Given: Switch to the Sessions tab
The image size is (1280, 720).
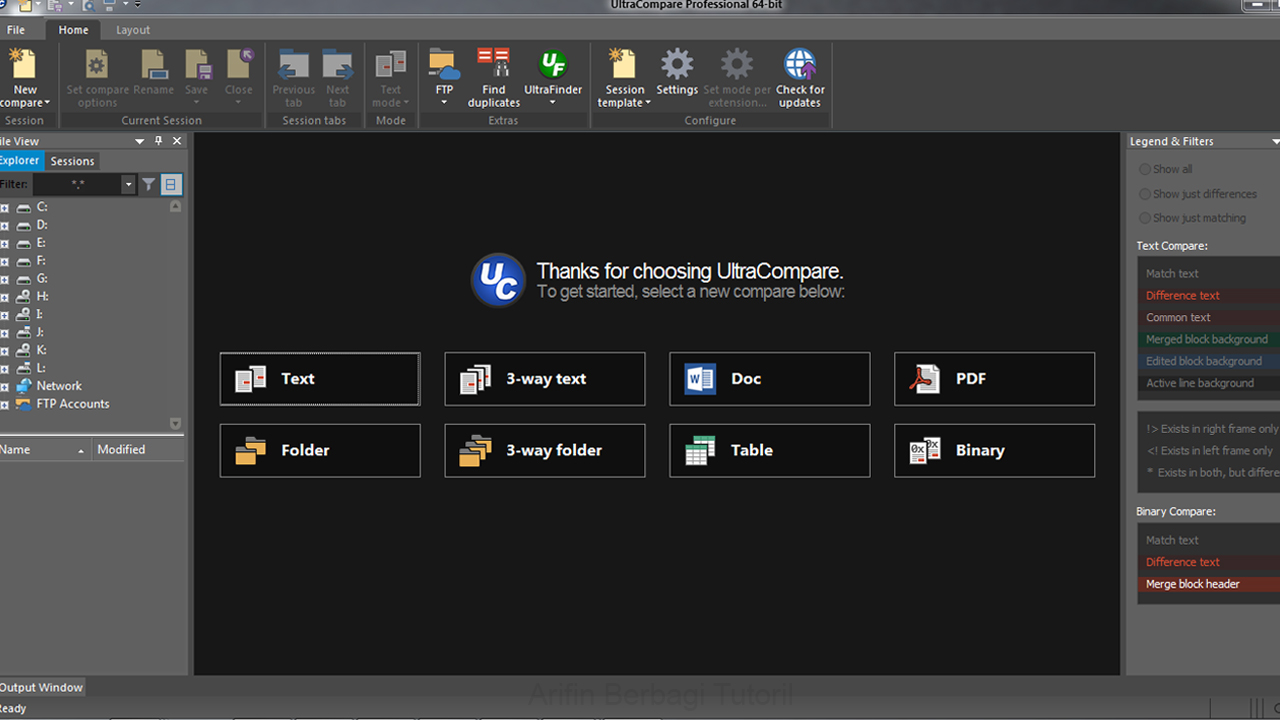Looking at the screenshot, I should (72, 161).
